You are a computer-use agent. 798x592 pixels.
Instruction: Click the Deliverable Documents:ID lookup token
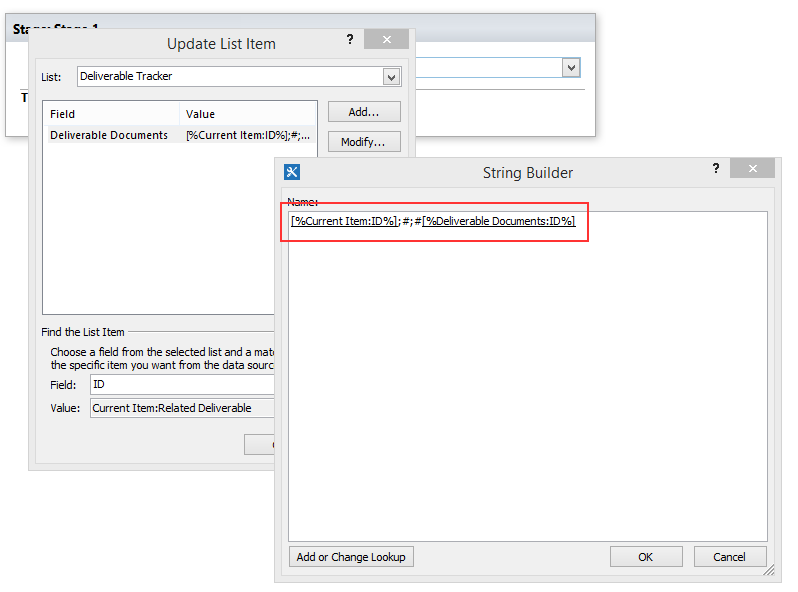tap(499, 221)
